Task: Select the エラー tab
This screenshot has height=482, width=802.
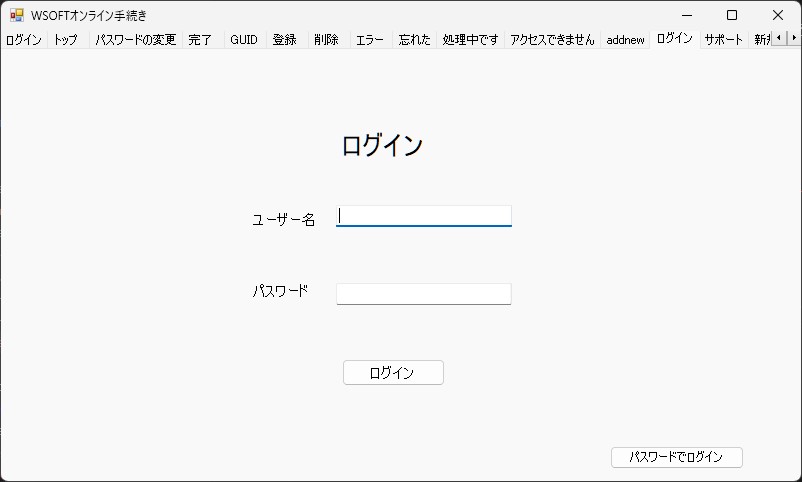Action: point(370,40)
